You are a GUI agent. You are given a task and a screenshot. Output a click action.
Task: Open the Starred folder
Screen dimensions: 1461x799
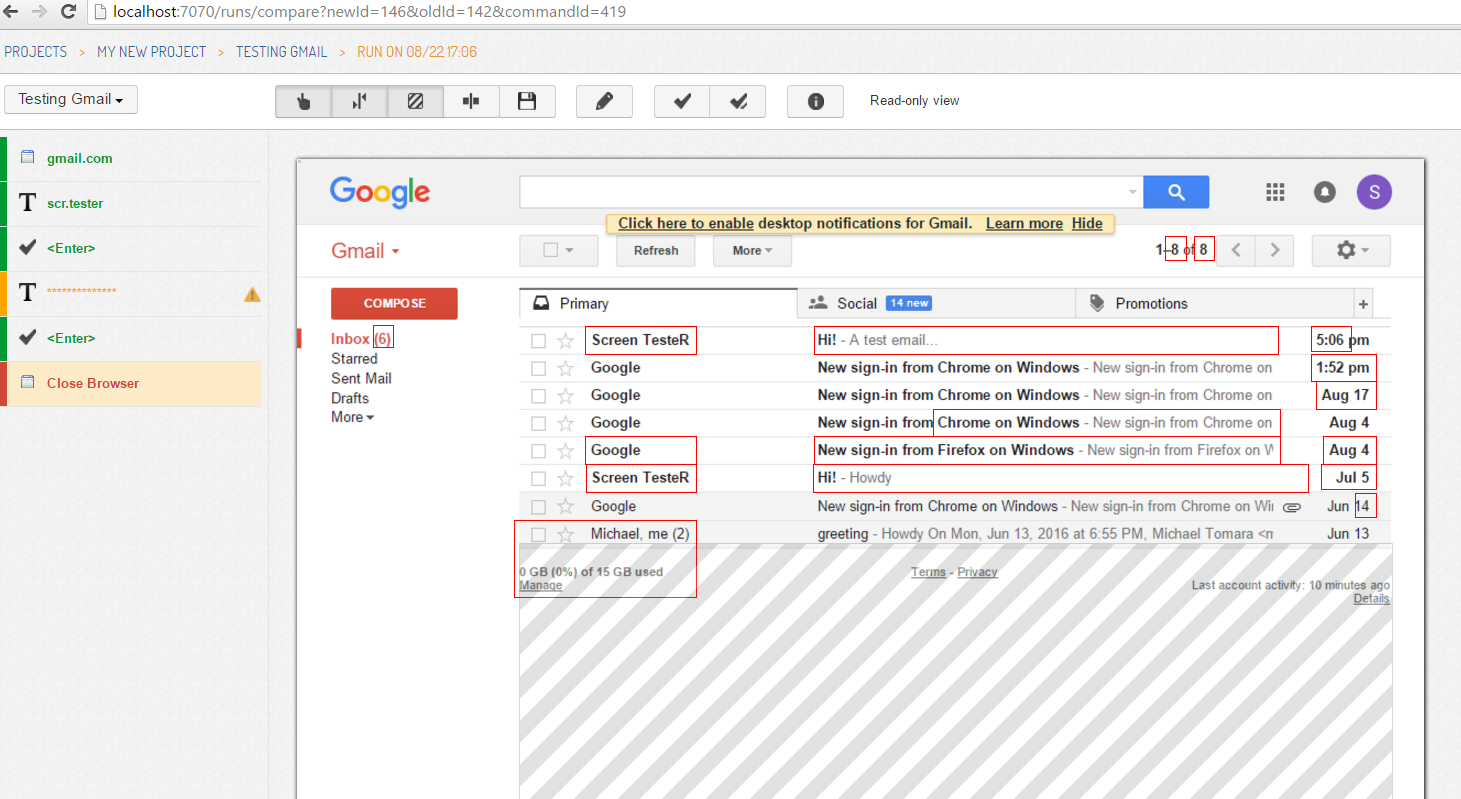pyautogui.click(x=354, y=358)
